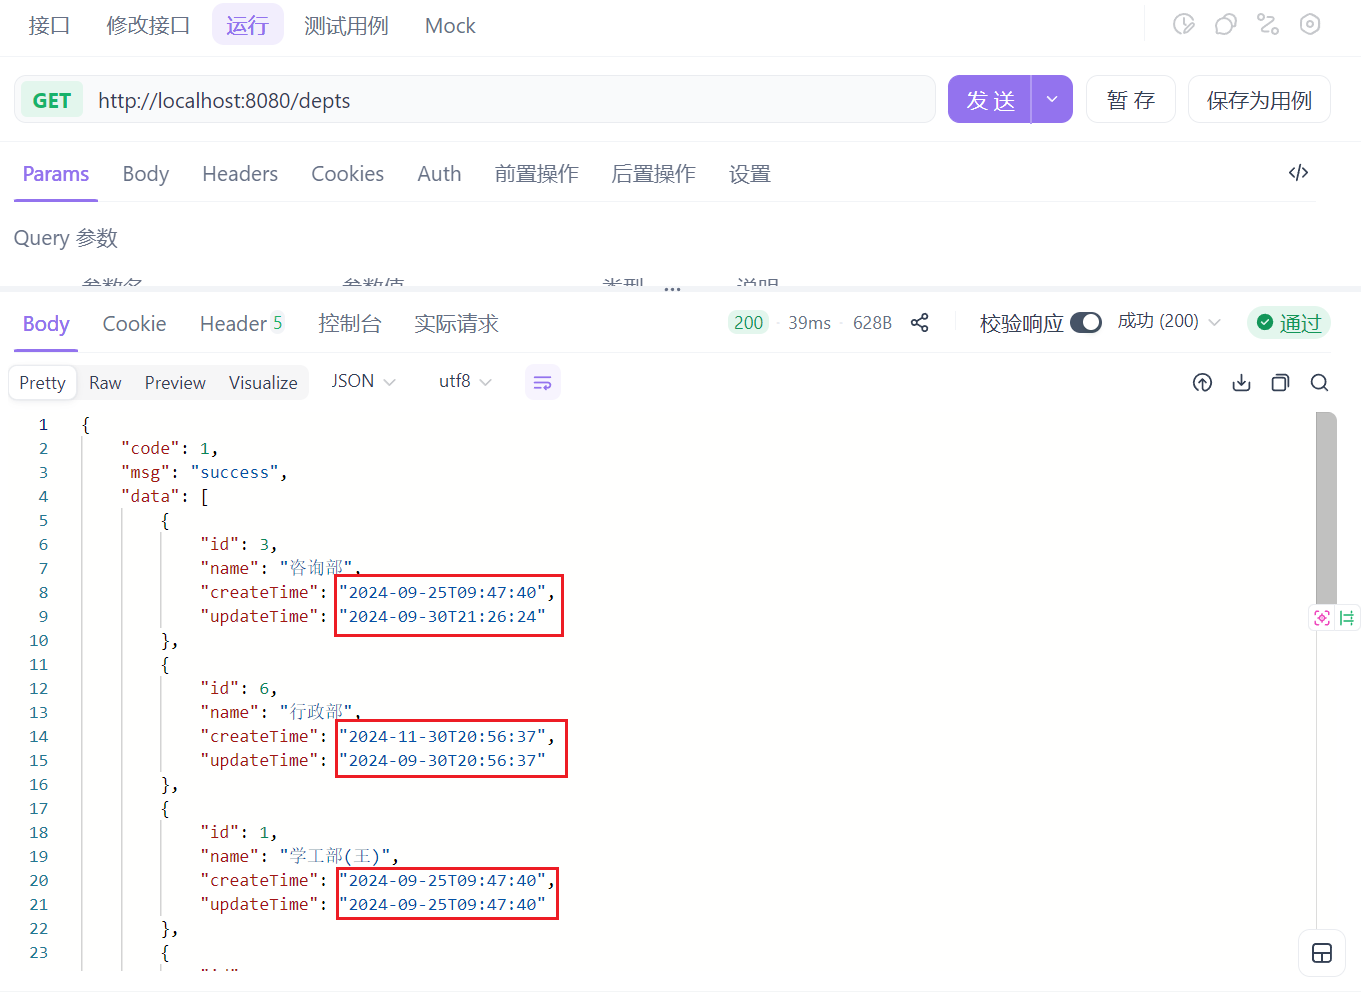1361x992 pixels.
Task: Select the GET method selector
Action: 52,100
